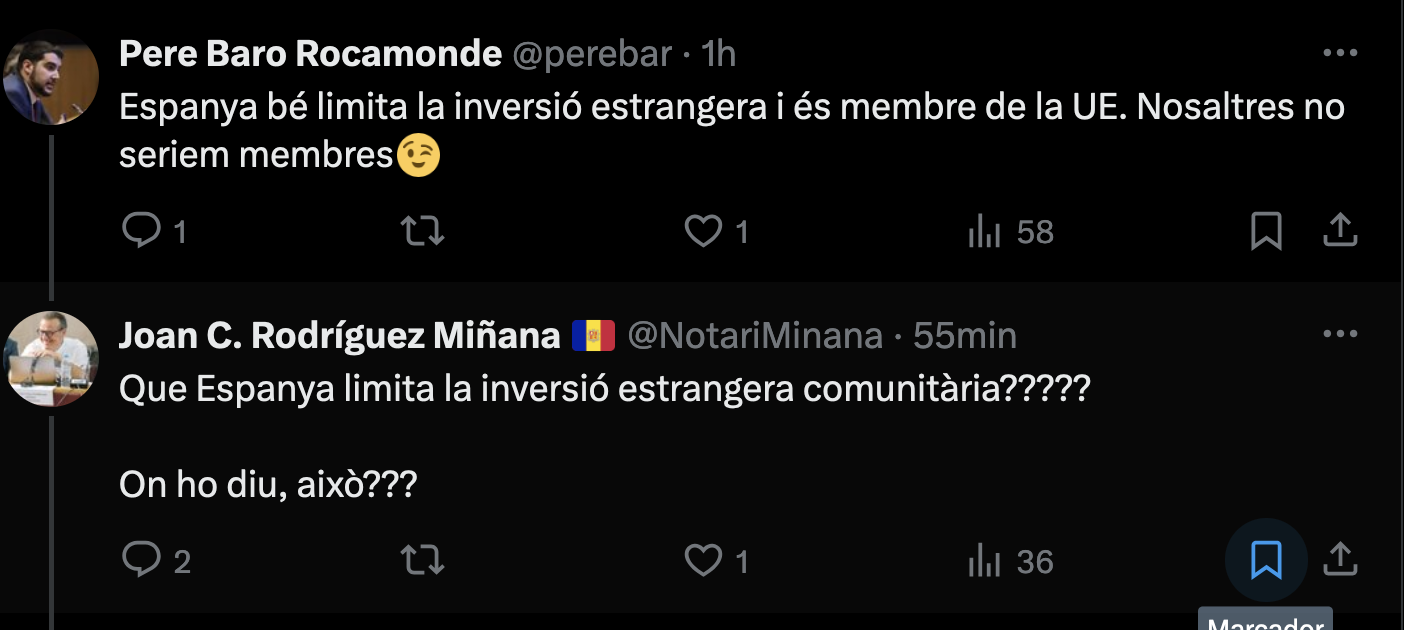This screenshot has height=630, width=1404.
Task: Open more options for Joan's tweet
Action: (1339, 334)
